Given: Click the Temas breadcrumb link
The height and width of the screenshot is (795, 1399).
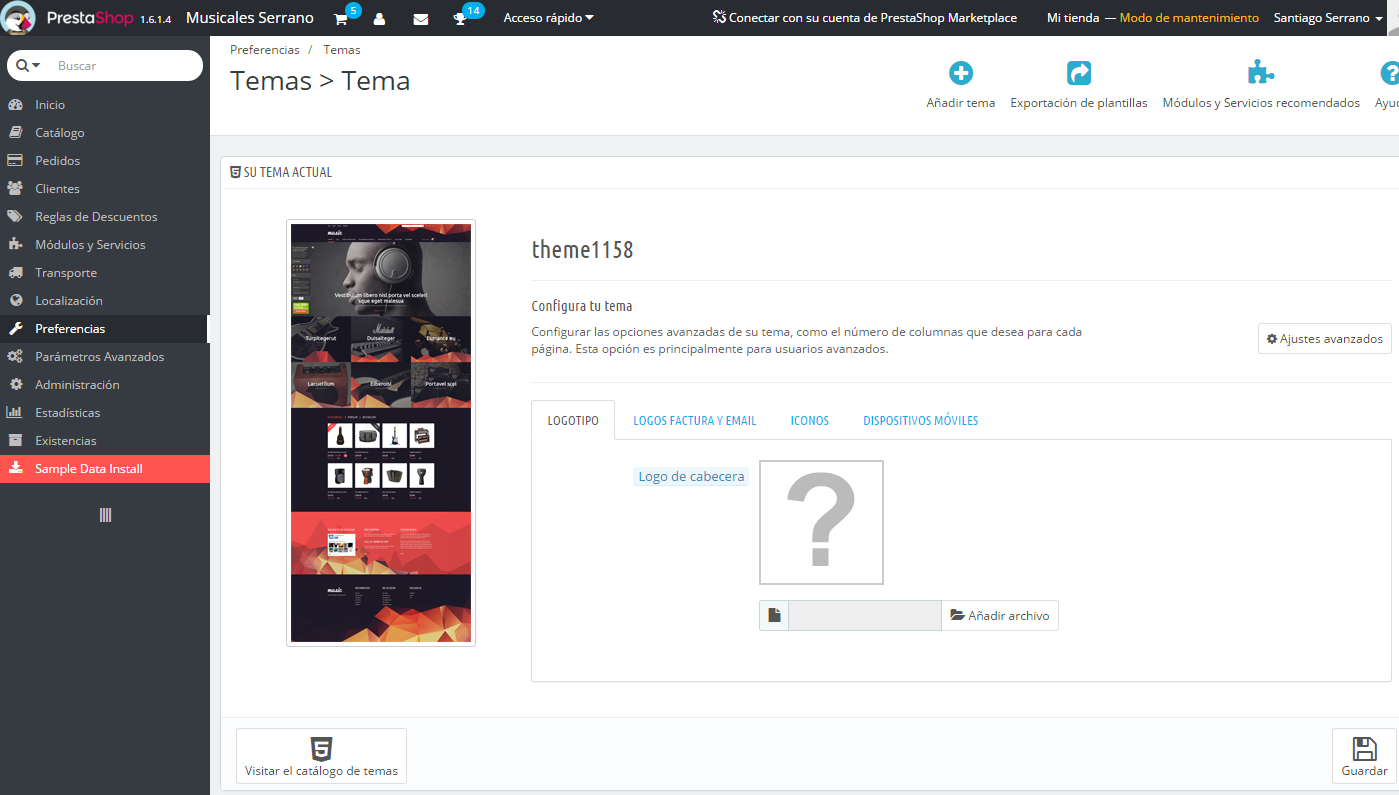Looking at the screenshot, I should pos(342,50).
